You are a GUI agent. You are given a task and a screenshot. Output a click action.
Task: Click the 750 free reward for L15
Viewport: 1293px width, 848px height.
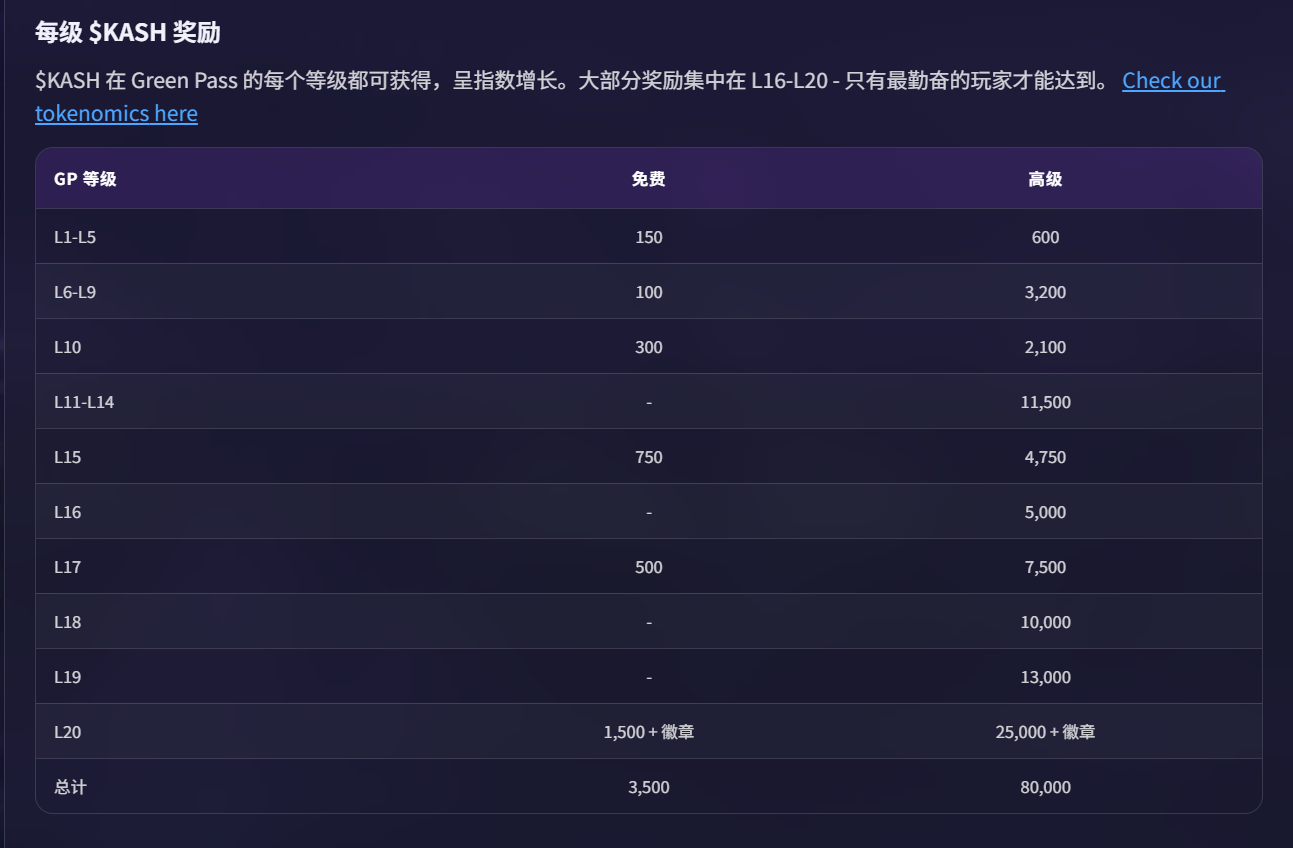pyautogui.click(x=648, y=457)
